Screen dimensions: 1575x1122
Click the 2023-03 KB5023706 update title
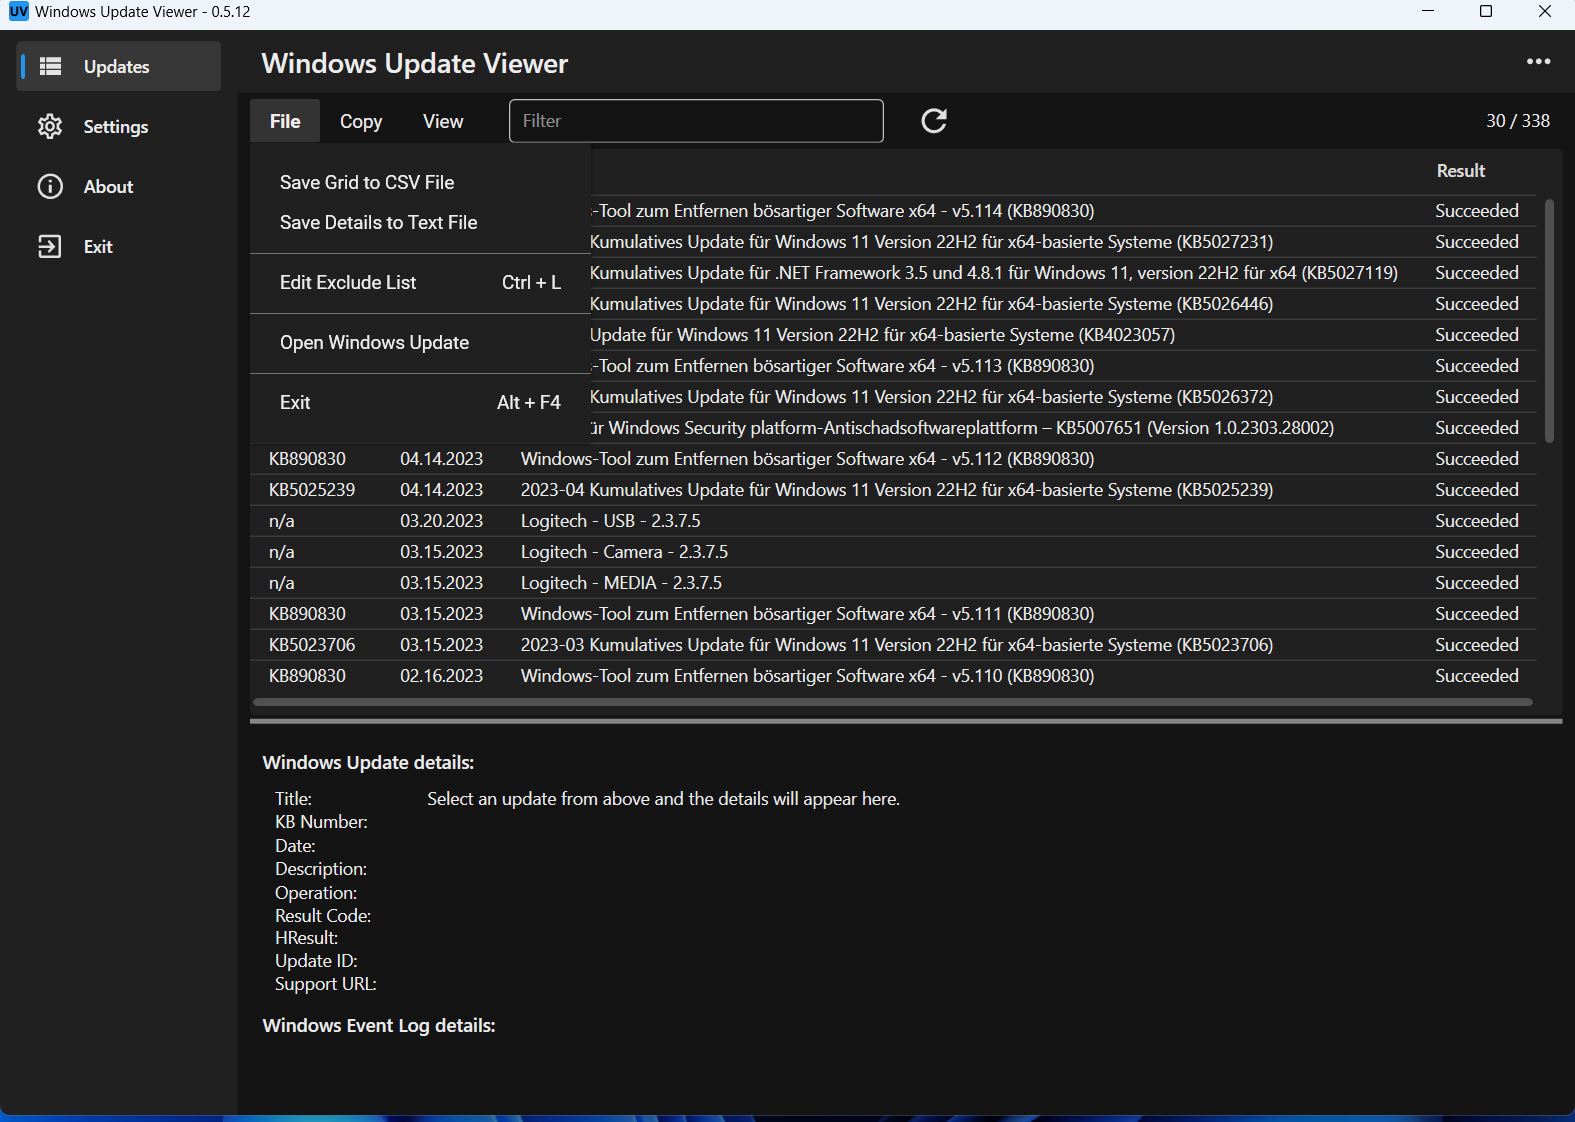pos(897,645)
